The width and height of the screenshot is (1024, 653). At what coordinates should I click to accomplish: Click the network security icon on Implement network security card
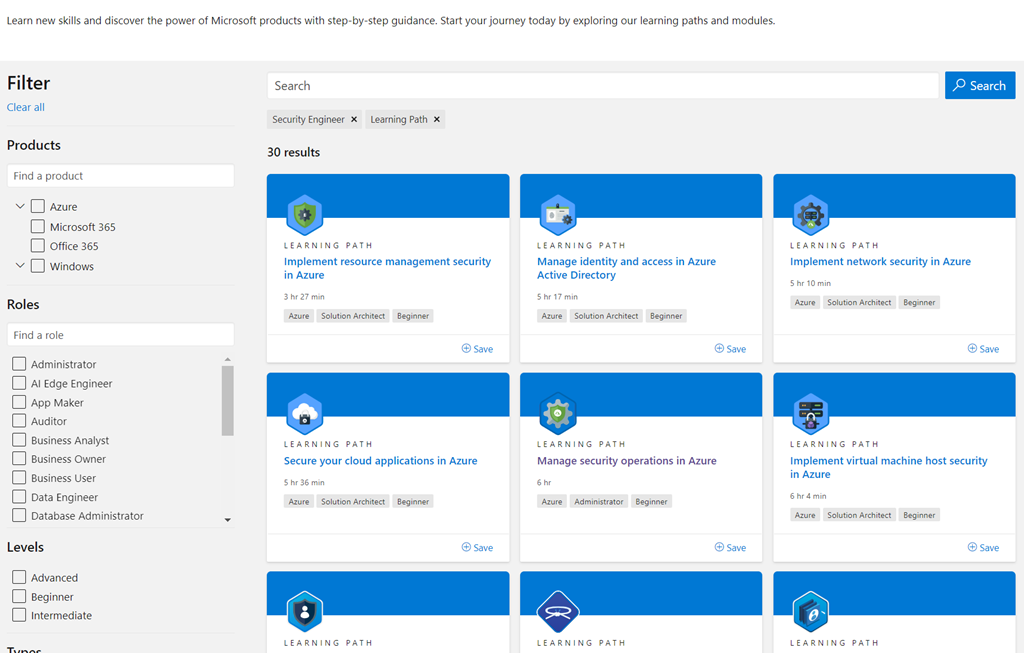[810, 214]
